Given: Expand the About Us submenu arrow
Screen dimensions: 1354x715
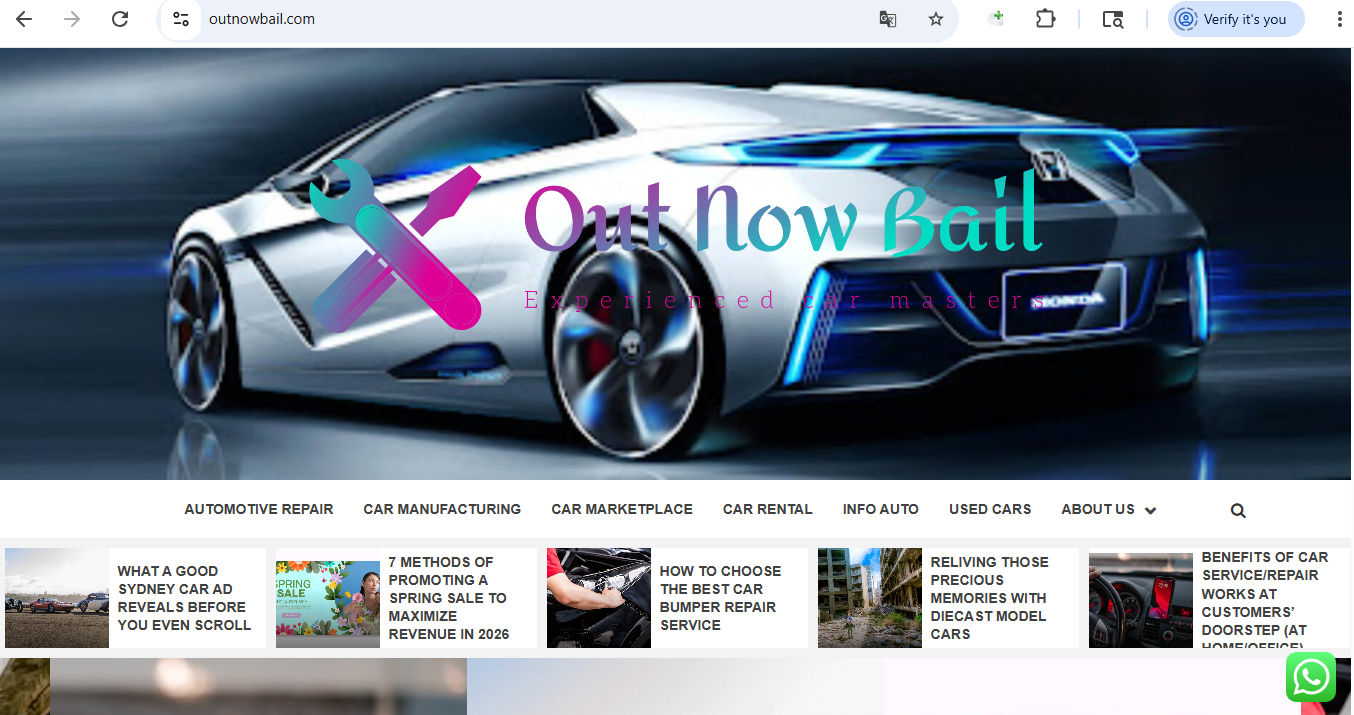Looking at the screenshot, I should pos(1150,510).
